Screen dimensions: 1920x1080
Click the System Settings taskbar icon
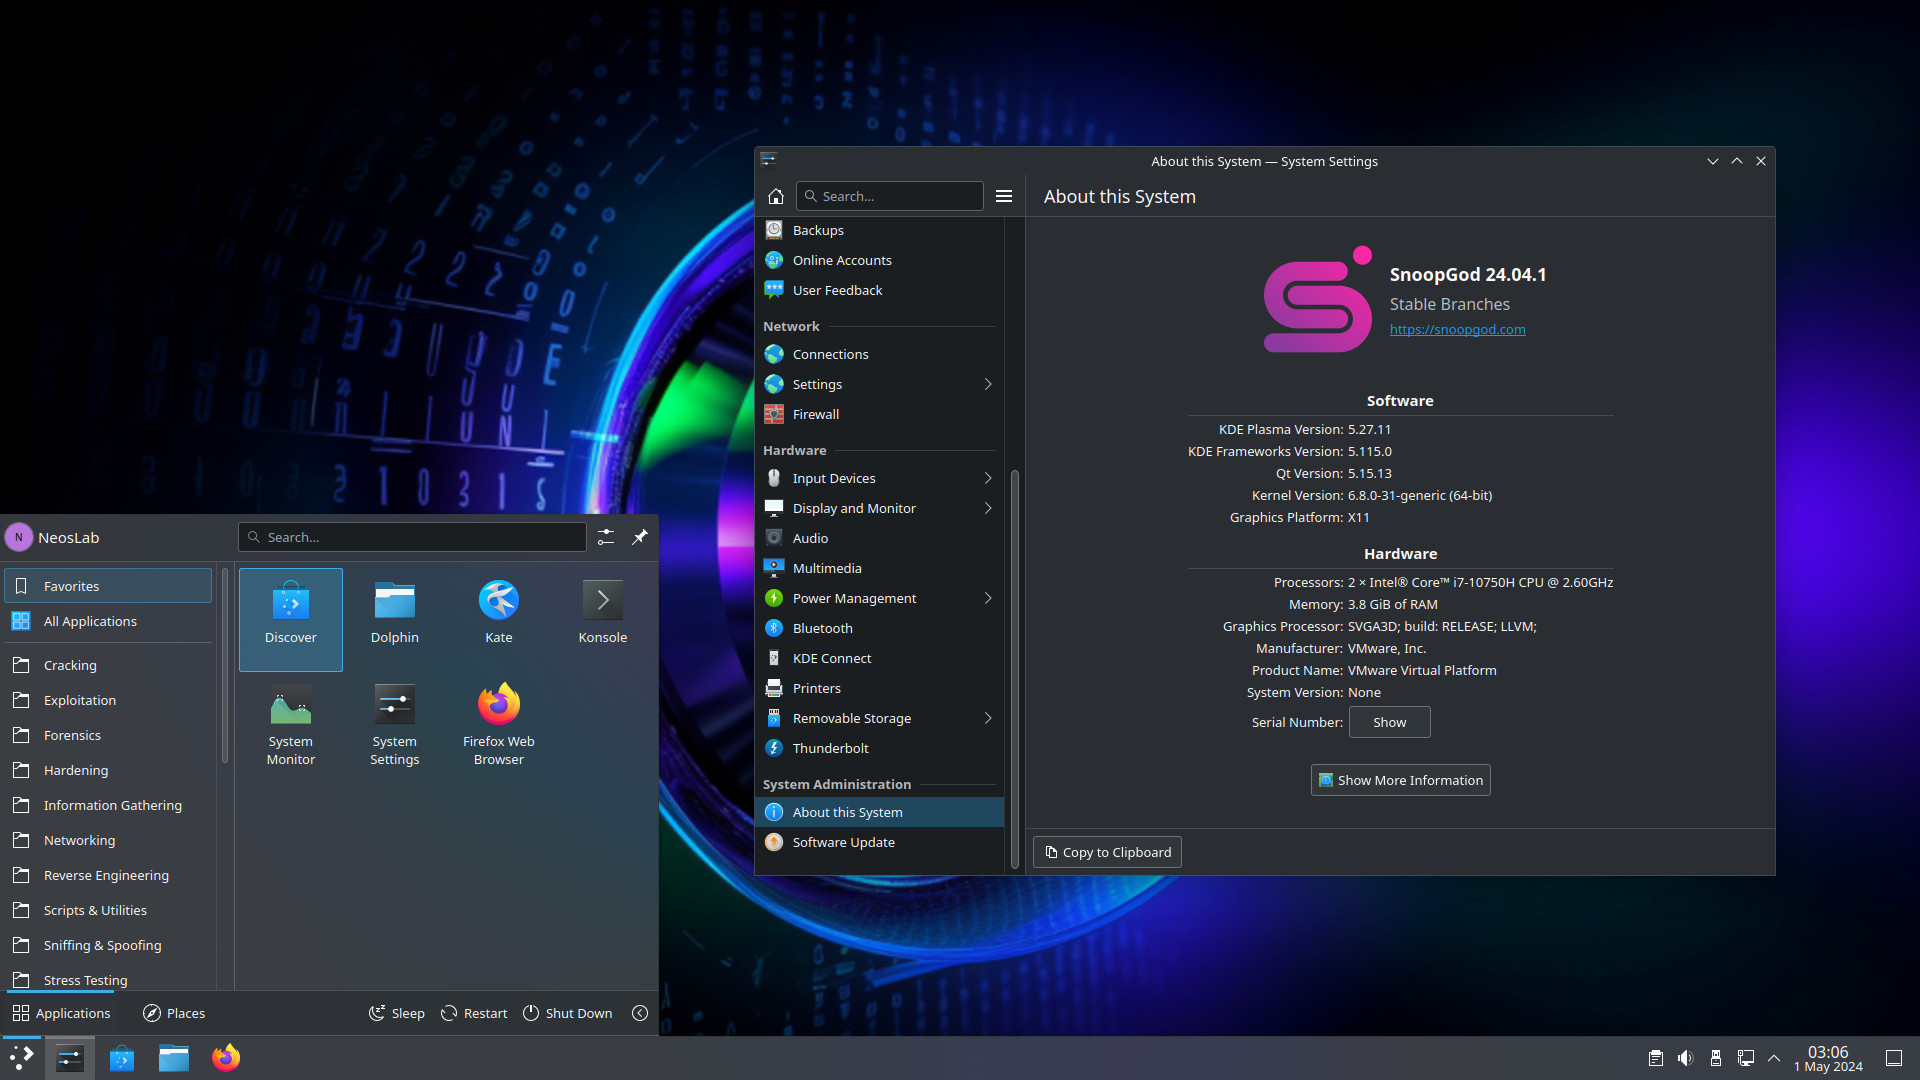pyautogui.click(x=70, y=1058)
